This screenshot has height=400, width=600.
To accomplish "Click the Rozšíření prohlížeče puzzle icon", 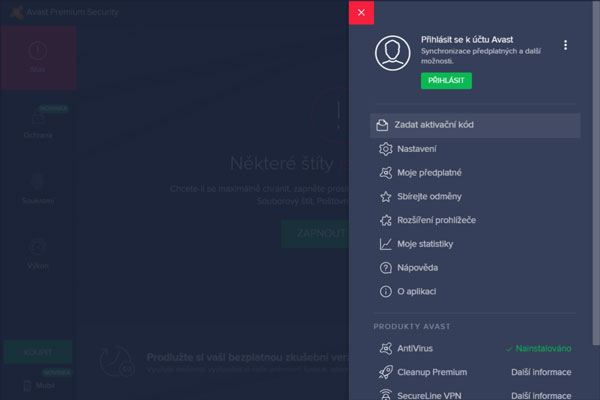I will pyautogui.click(x=386, y=221).
